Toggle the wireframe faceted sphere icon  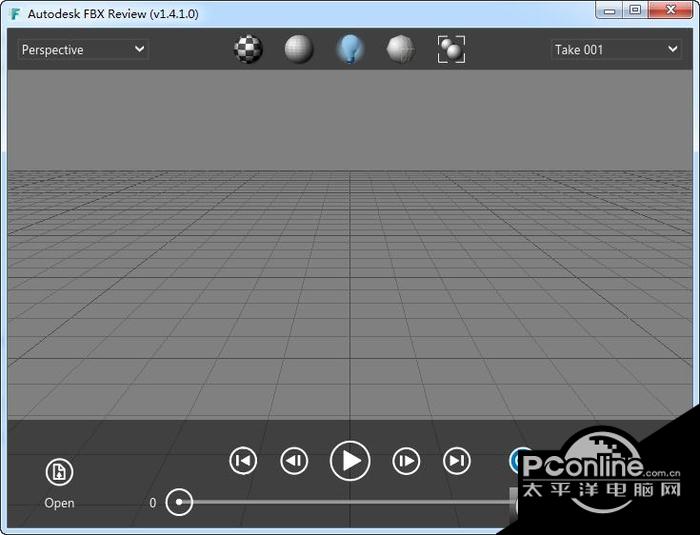coord(400,49)
